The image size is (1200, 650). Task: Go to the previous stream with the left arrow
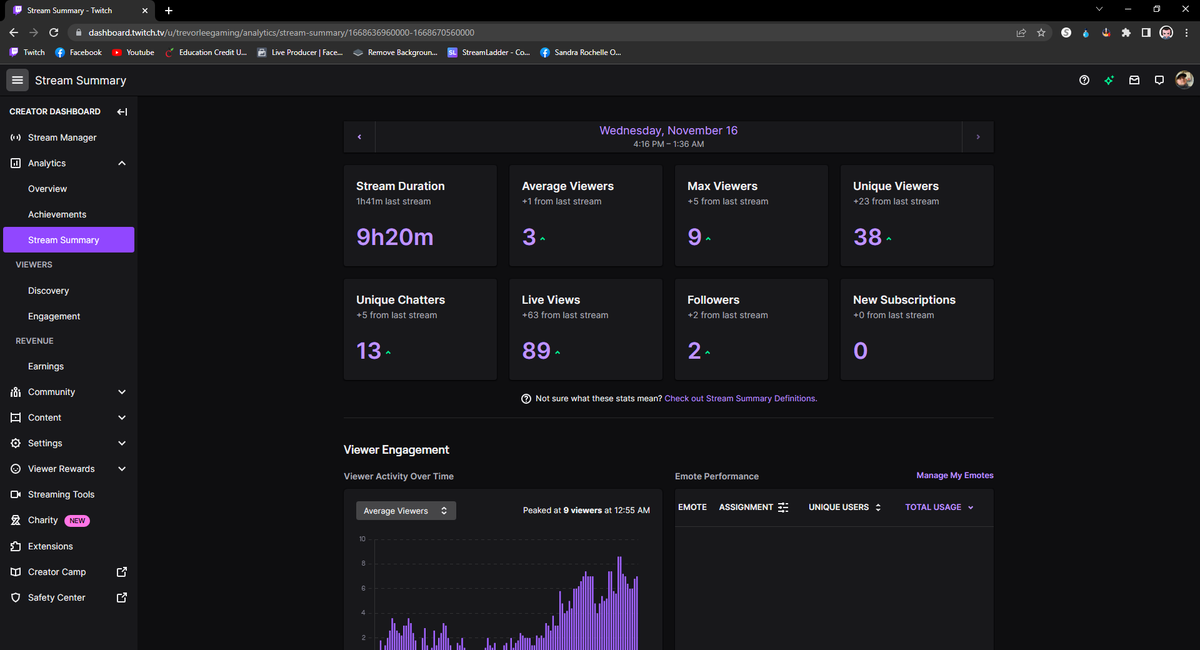pos(359,137)
